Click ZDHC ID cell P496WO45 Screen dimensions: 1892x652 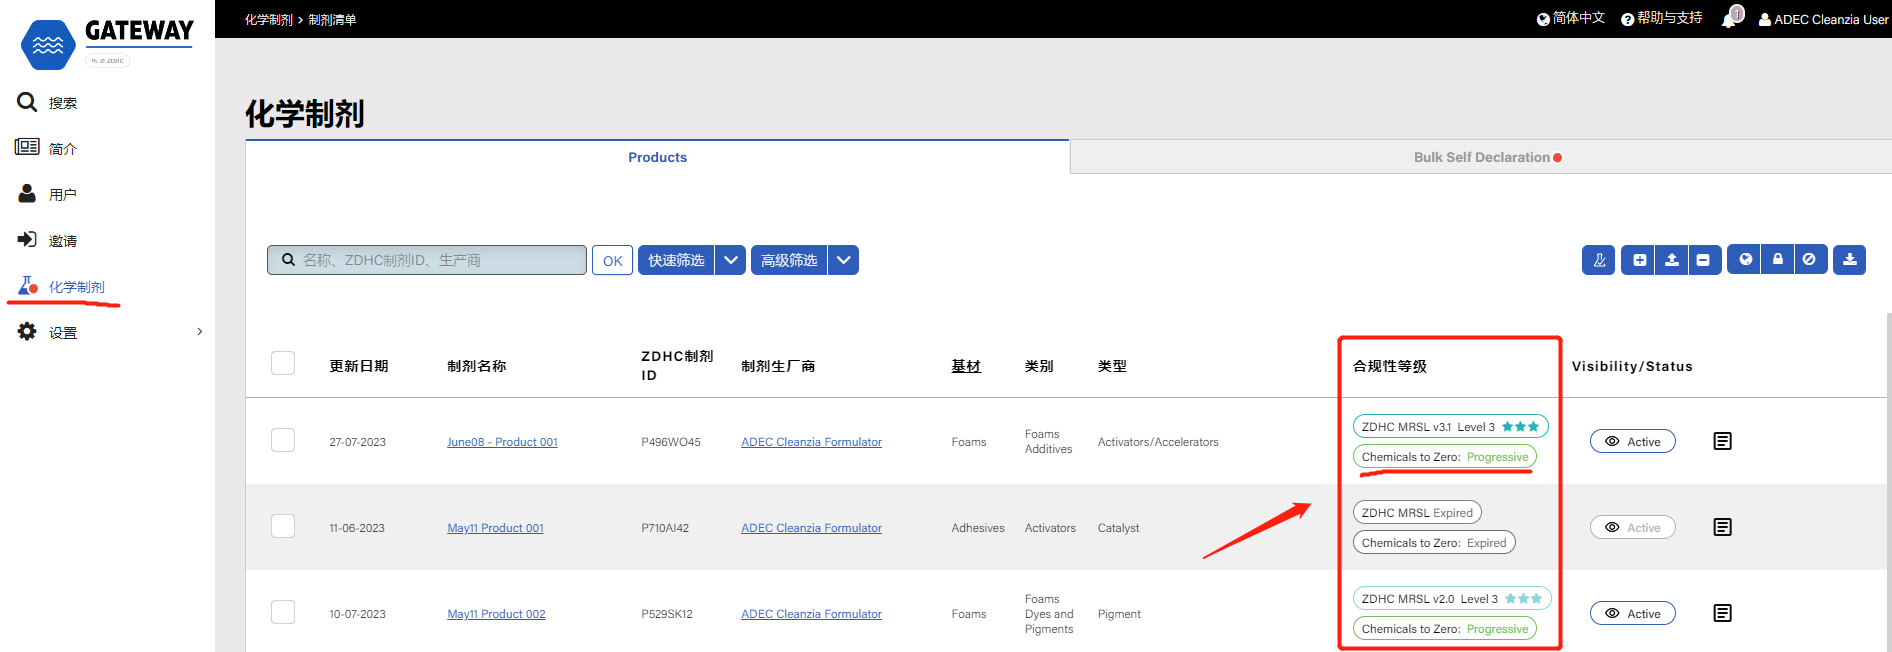(x=671, y=442)
